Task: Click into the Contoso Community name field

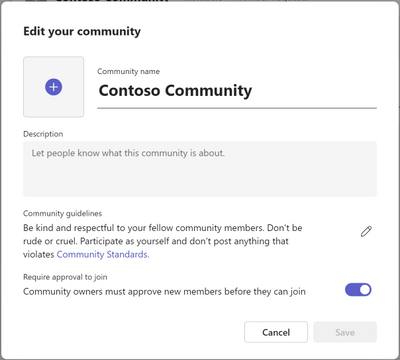Action: tap(237, 91)
